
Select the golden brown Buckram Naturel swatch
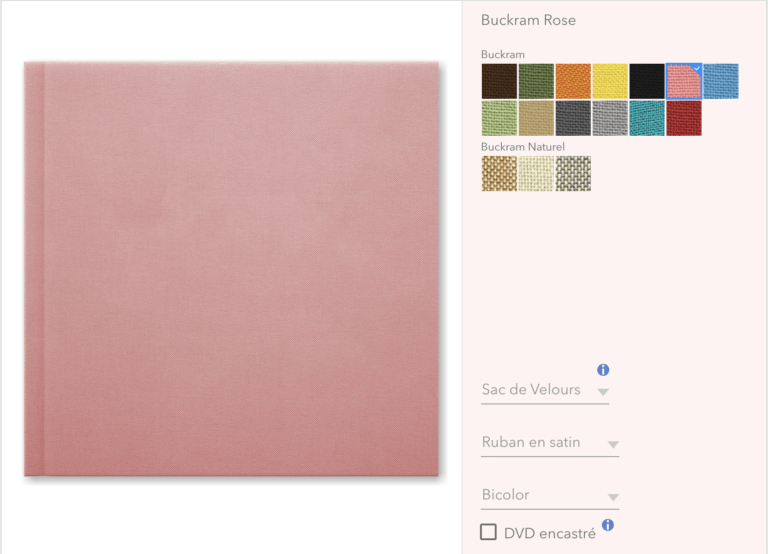pyautogui.click(x=499, y=173)
